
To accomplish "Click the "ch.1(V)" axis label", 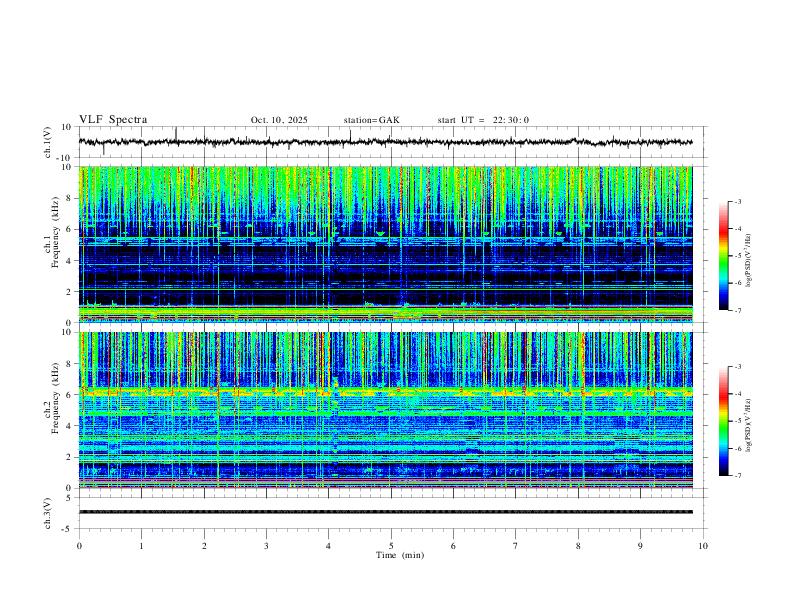I will click(48, 142).
